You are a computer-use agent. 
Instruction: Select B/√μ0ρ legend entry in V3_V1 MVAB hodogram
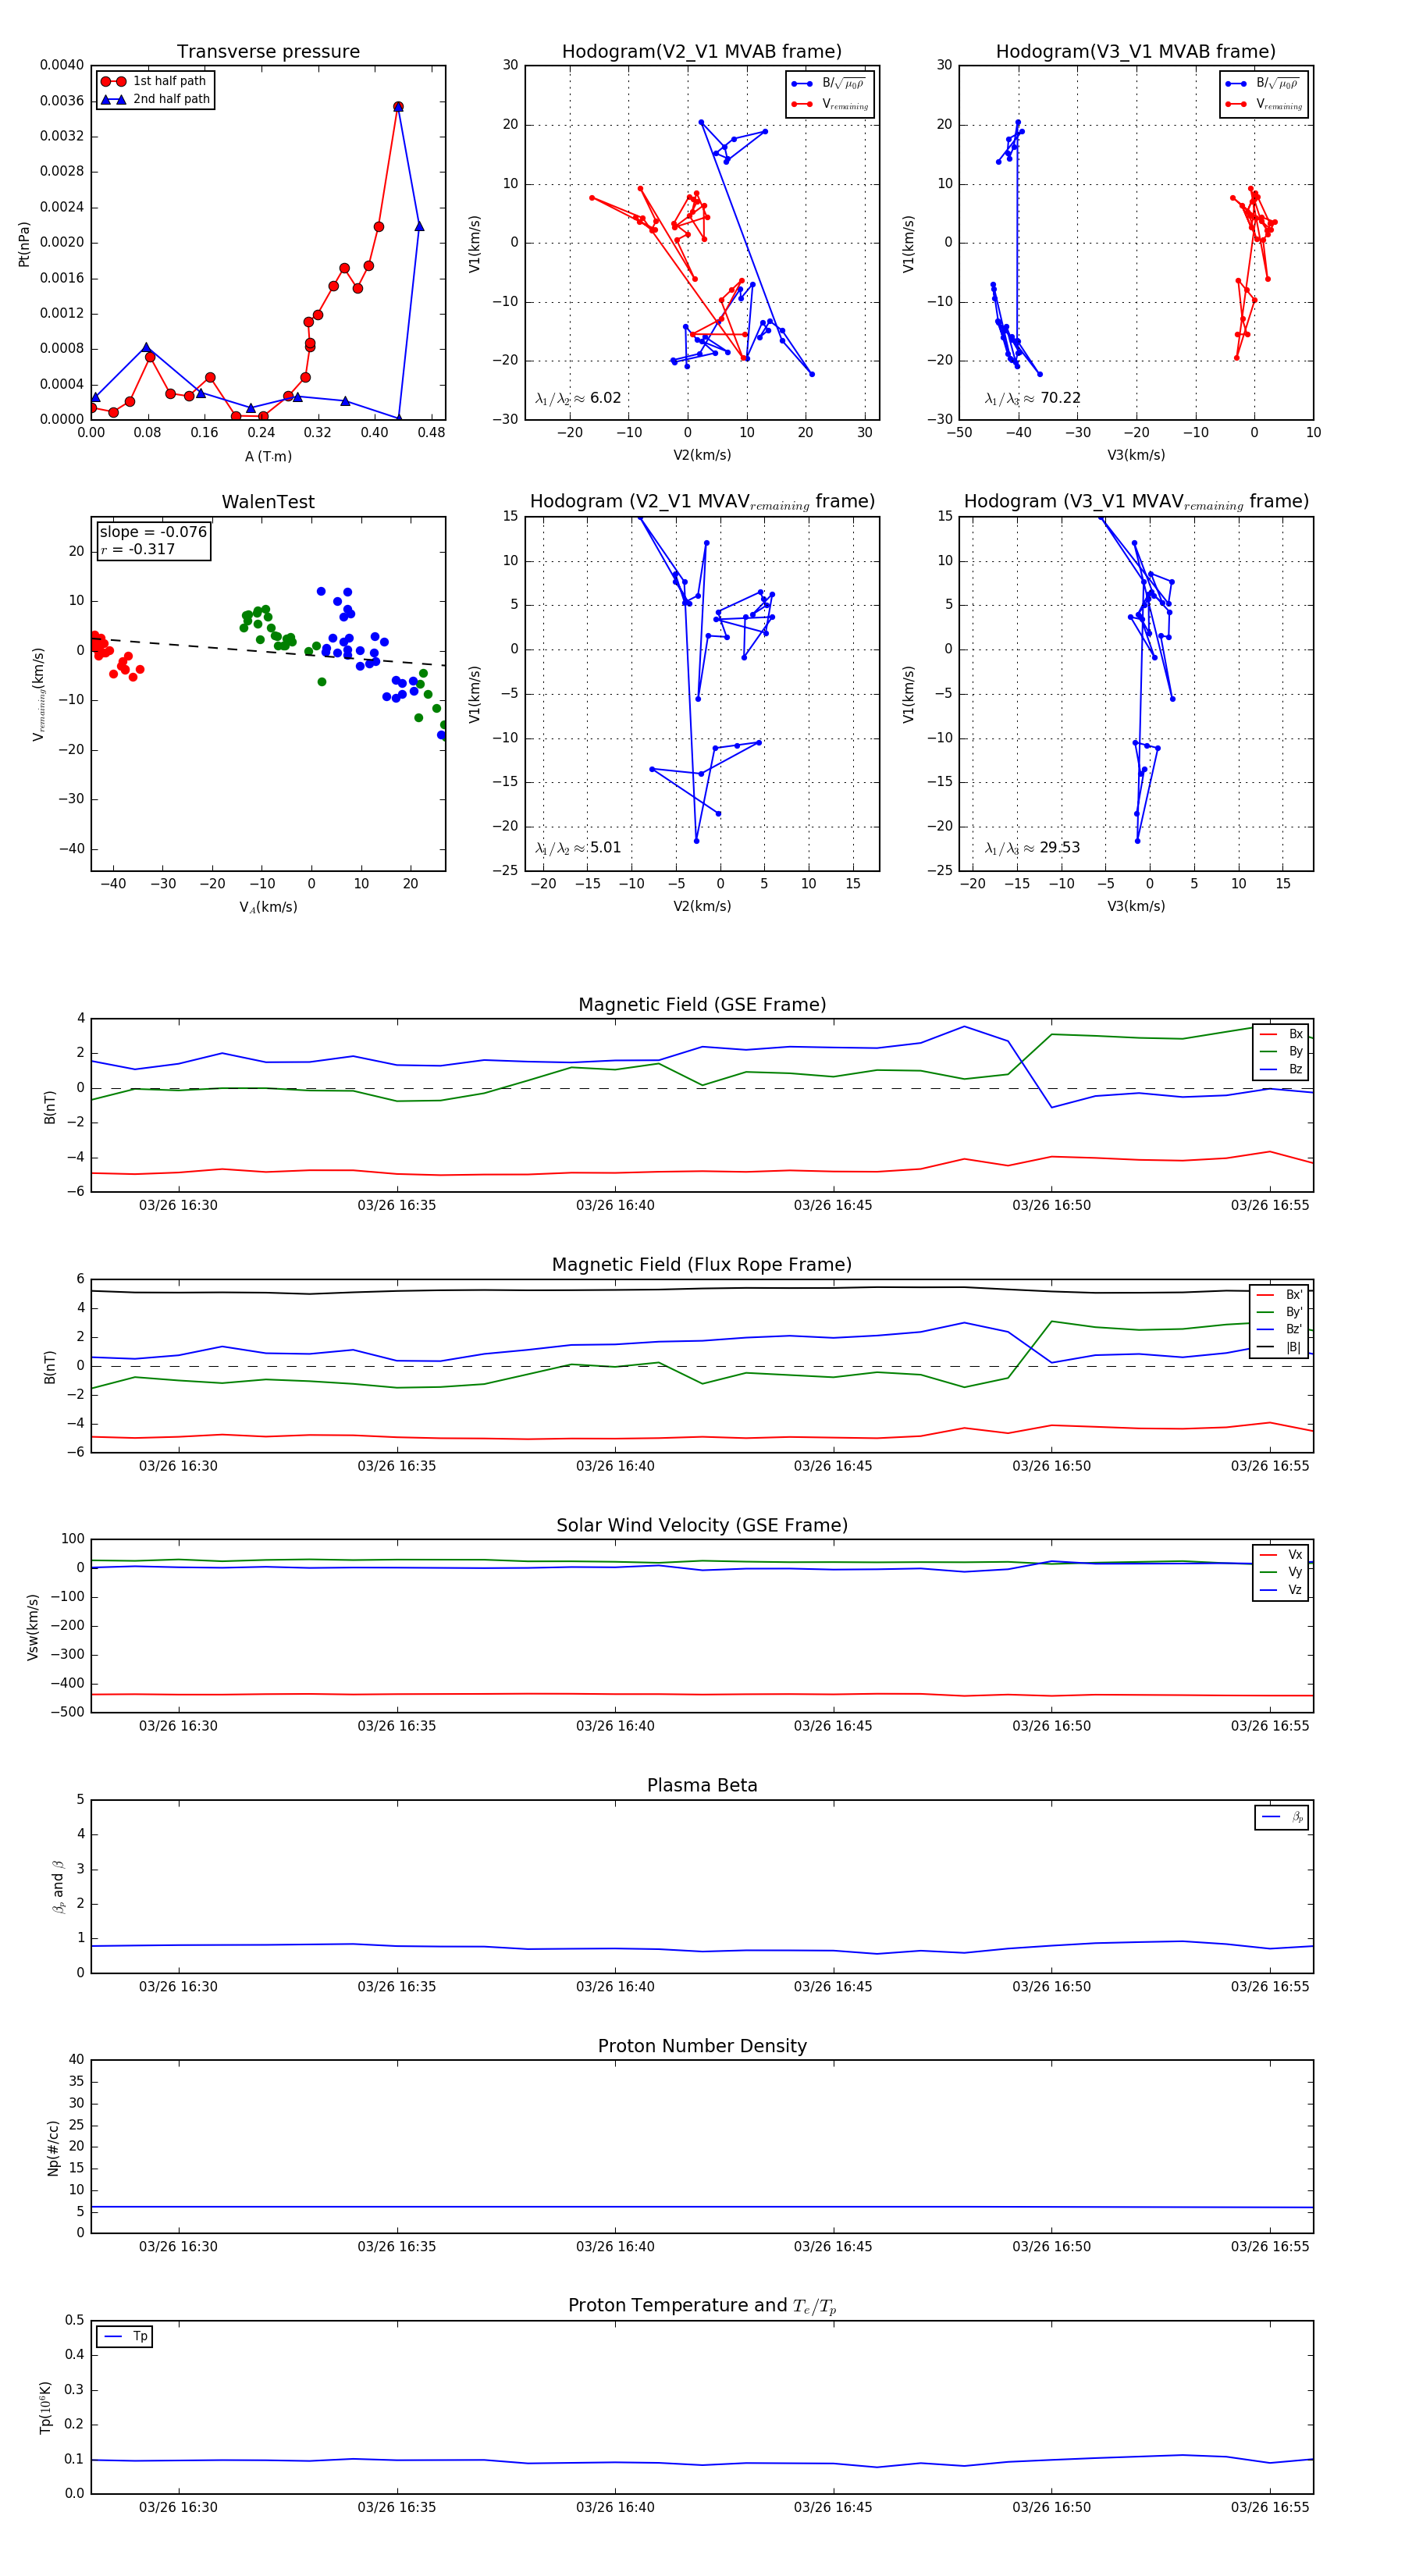coord(1263,84)
